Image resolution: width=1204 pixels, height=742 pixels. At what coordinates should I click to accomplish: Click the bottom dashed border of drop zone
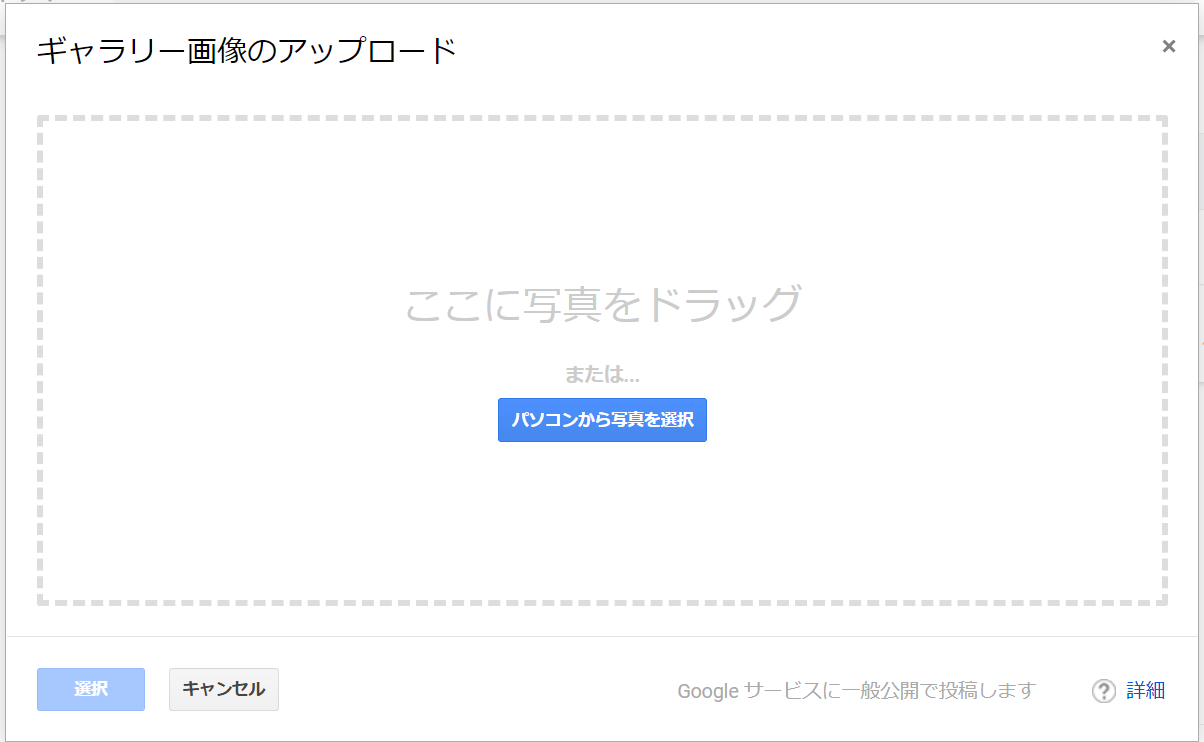tap(602, 602)
